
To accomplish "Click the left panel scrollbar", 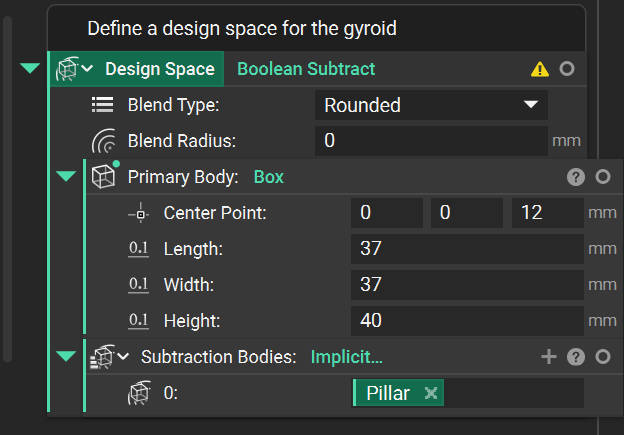I will [7, 189].
